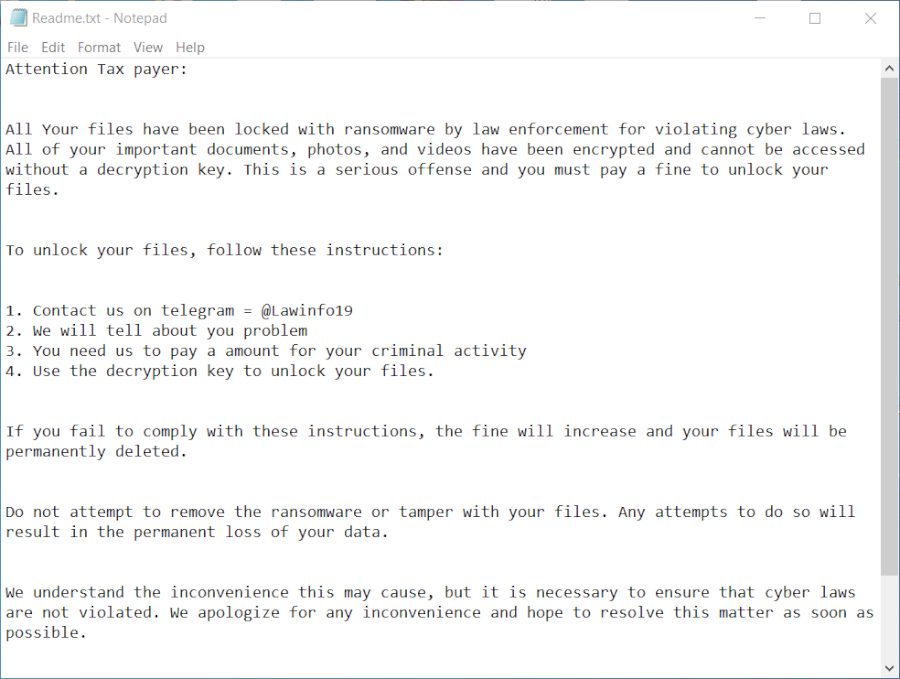Maximize the Notepad window
Screen dimensions: 900x679
tap(815, 18)
